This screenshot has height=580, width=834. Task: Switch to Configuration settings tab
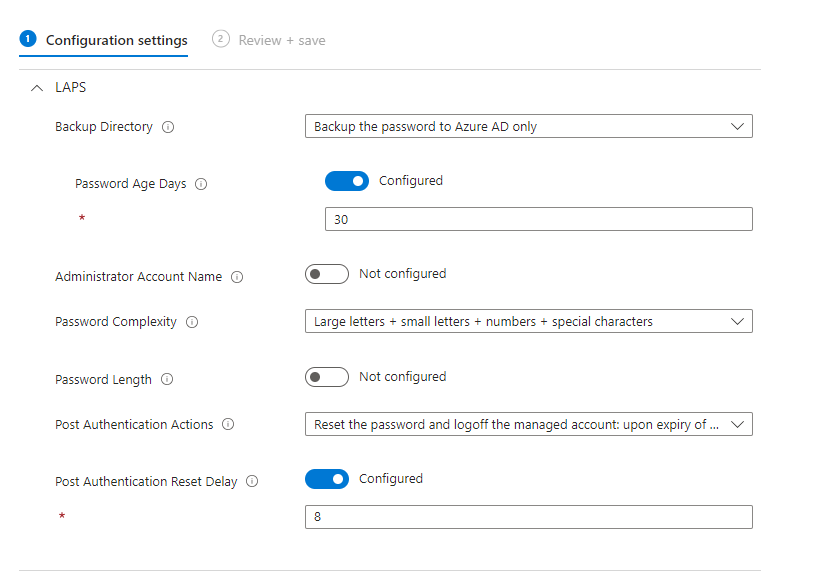(116, 41)
